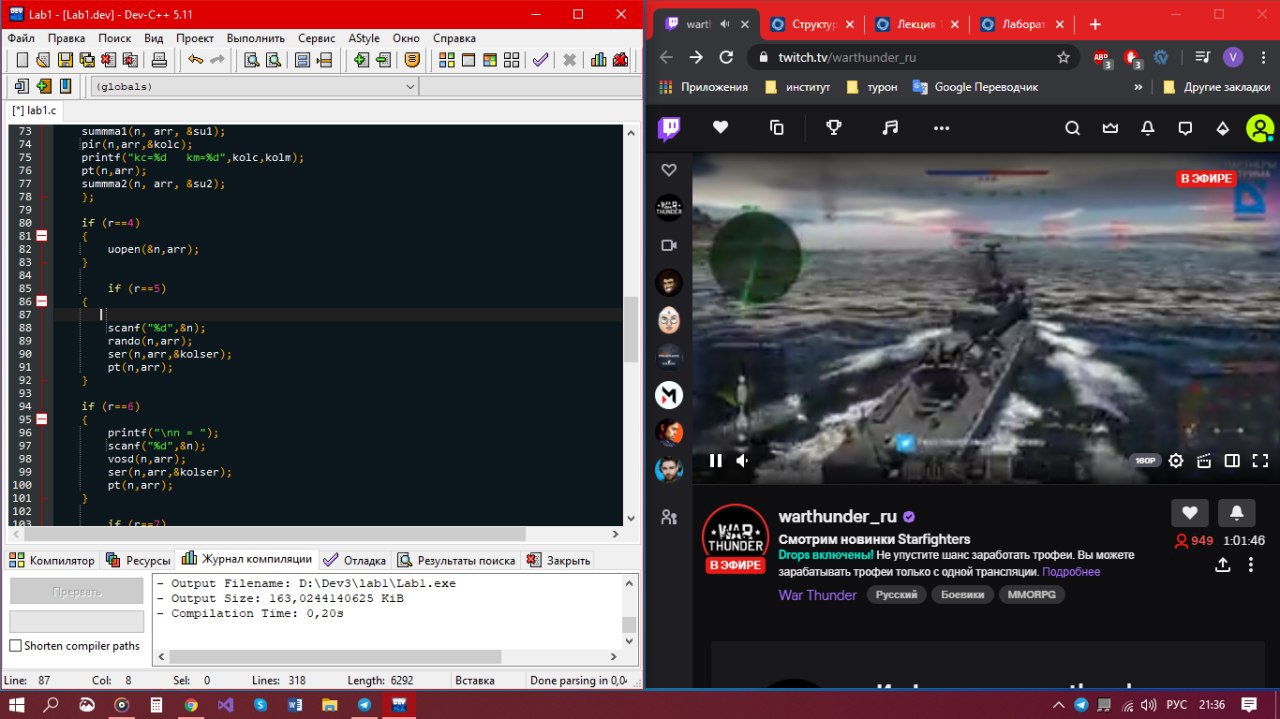Open Twitch home logo
Viewport: 1280px width, 719px height.
point(669,128)
